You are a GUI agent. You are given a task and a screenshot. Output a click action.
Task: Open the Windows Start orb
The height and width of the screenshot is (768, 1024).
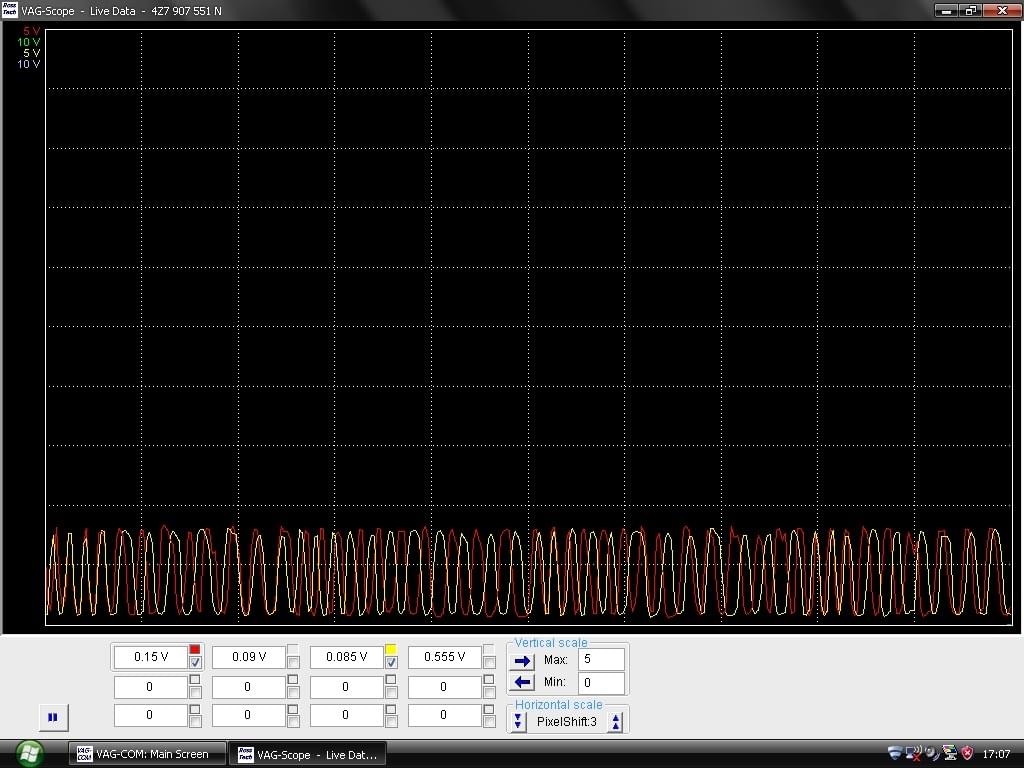29,752
